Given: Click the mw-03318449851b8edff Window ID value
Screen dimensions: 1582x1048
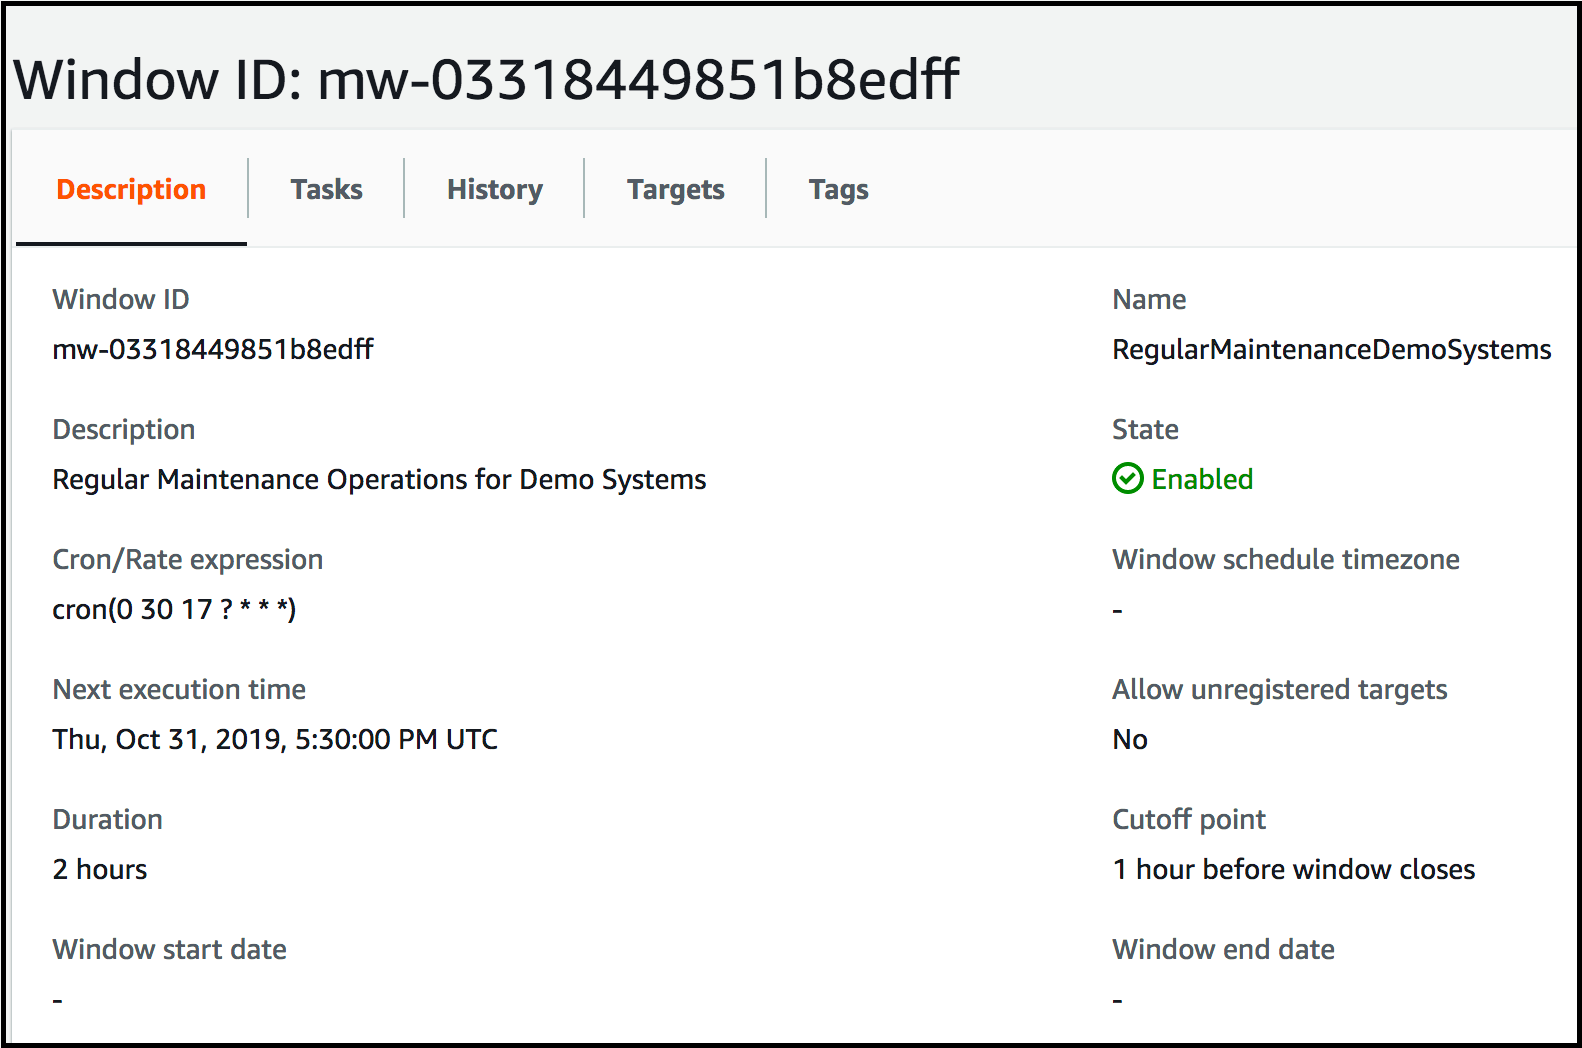Looking at the screenshot, I should (x=213, y=349).
